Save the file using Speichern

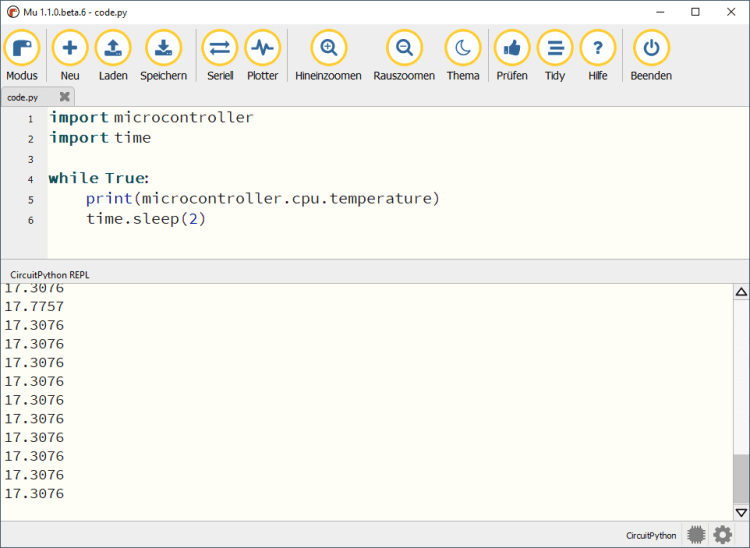(163, 48)
